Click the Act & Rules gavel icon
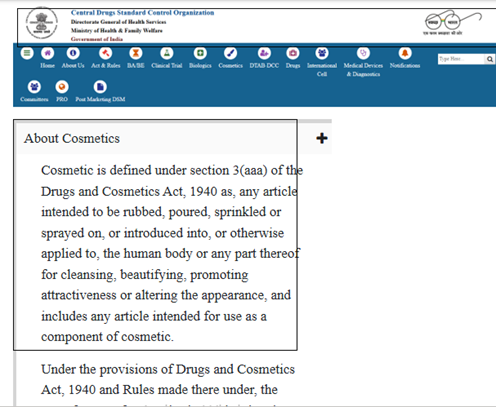 [105, 53]
